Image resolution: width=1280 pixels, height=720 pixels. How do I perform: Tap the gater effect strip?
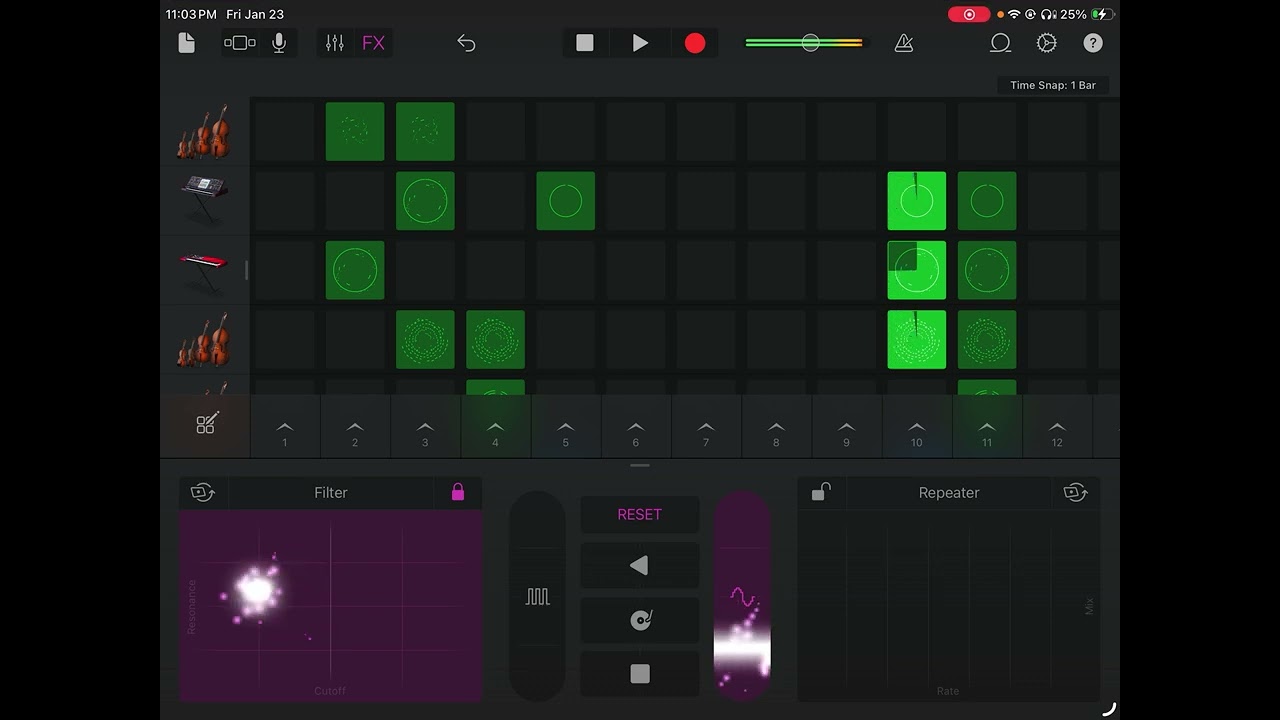(538, 596)
